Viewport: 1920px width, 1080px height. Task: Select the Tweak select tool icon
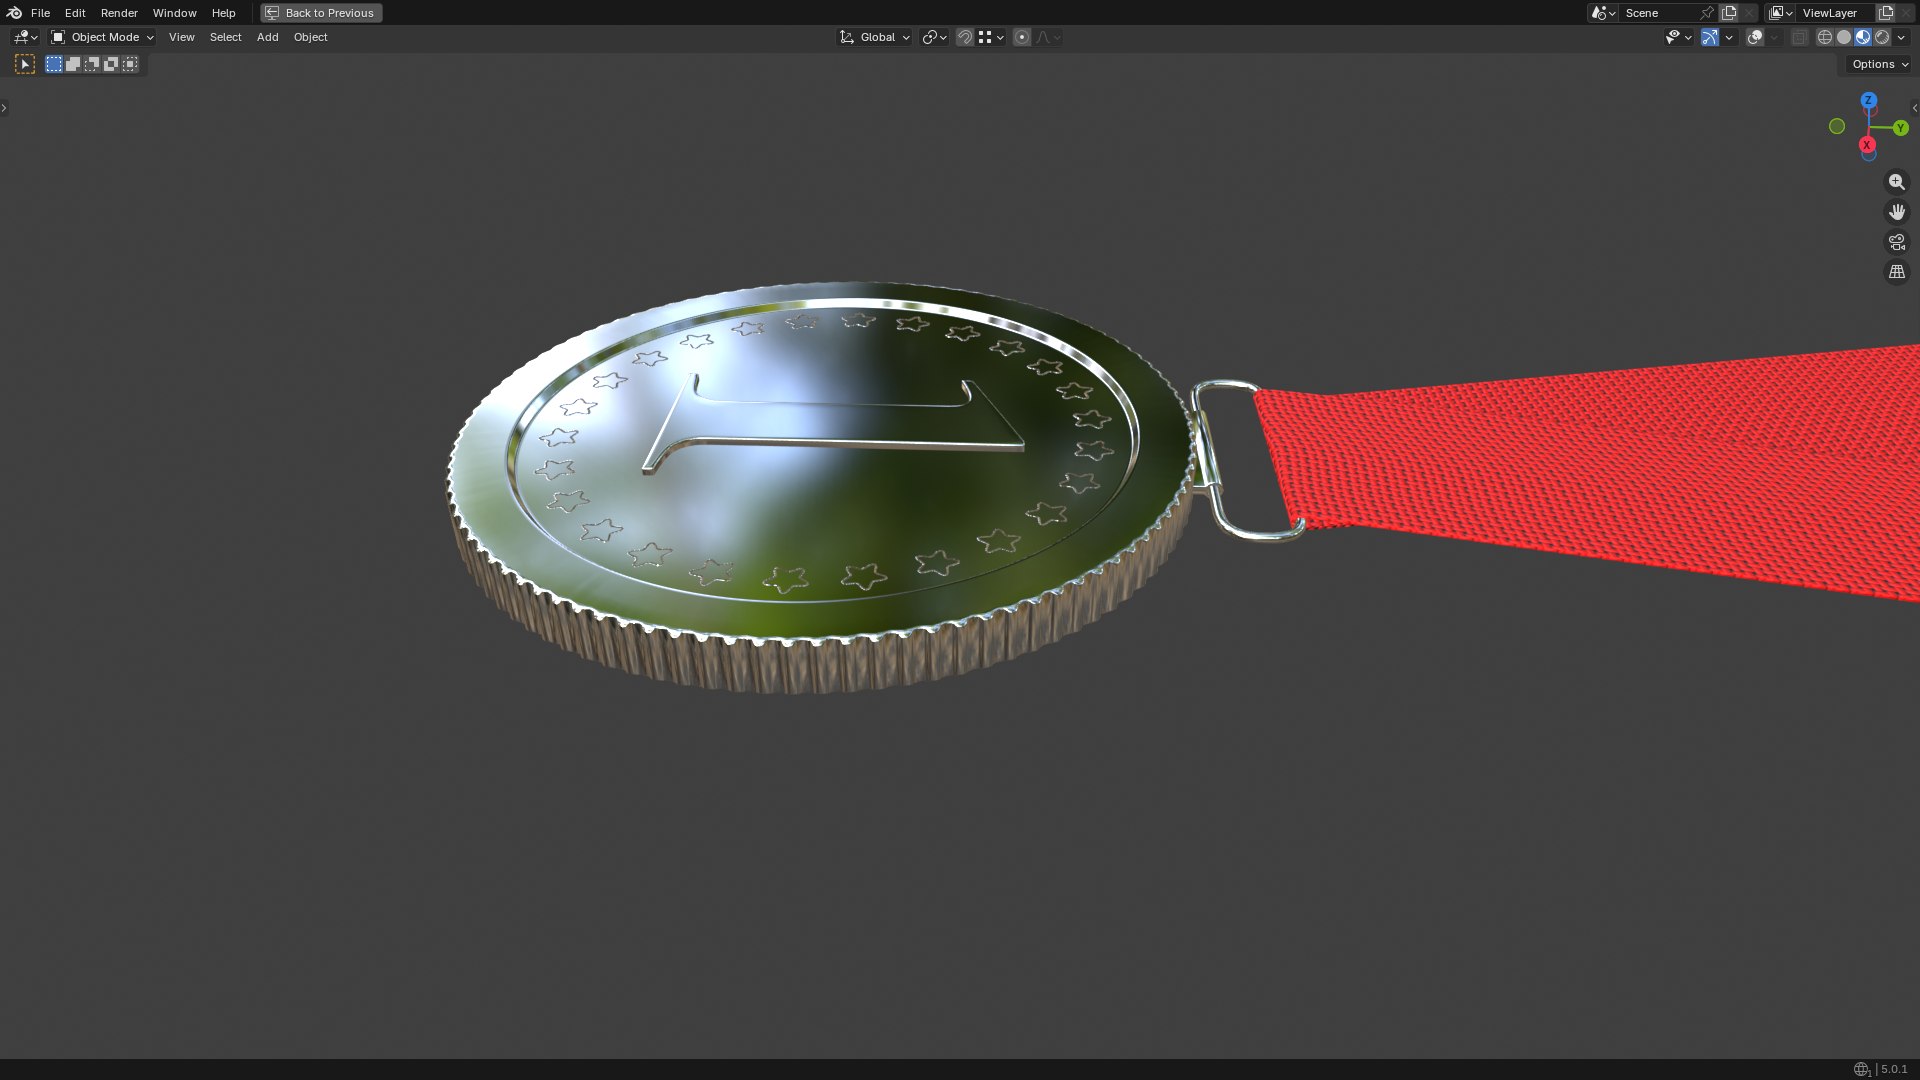click(x=25, y=64)
